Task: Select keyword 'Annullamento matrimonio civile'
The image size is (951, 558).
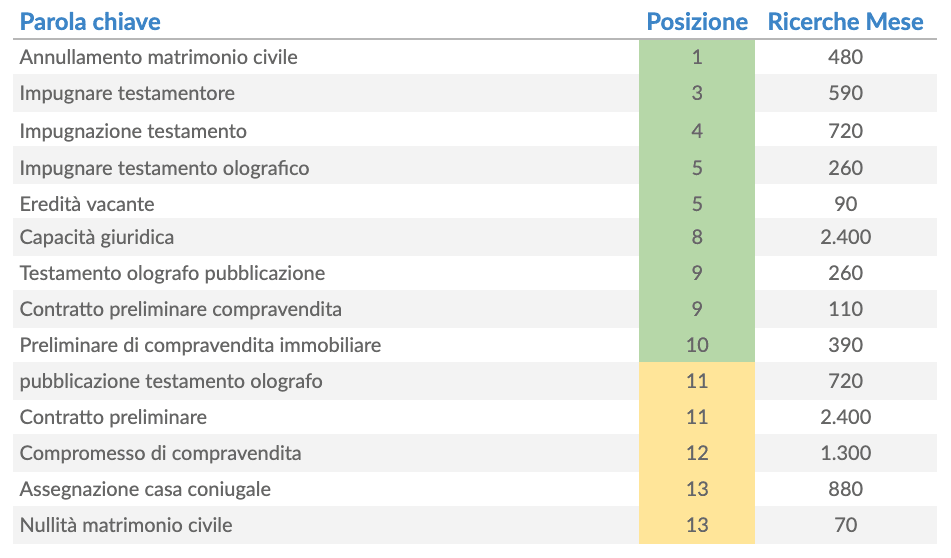Action: point(158,57)
